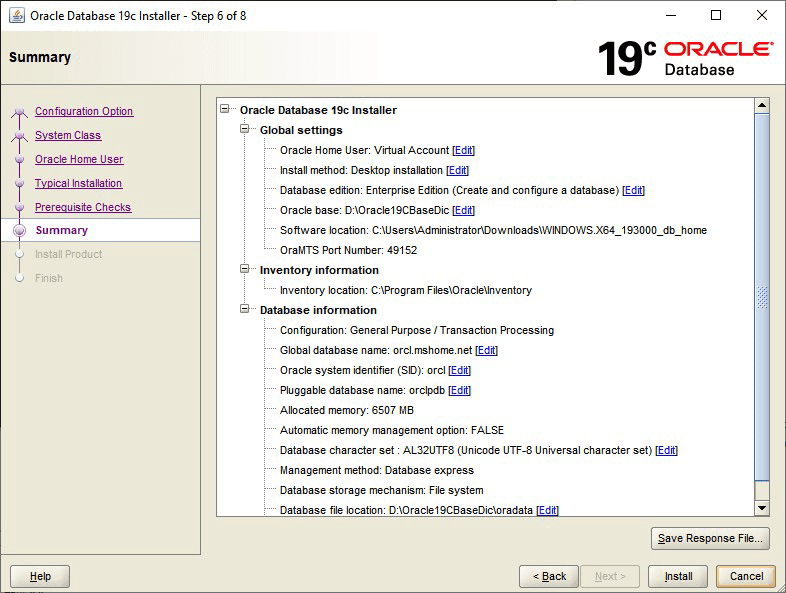Click the summary pane scrollbar thumb
The width and height of the screenshot is (786, 593).
point(762,297)
